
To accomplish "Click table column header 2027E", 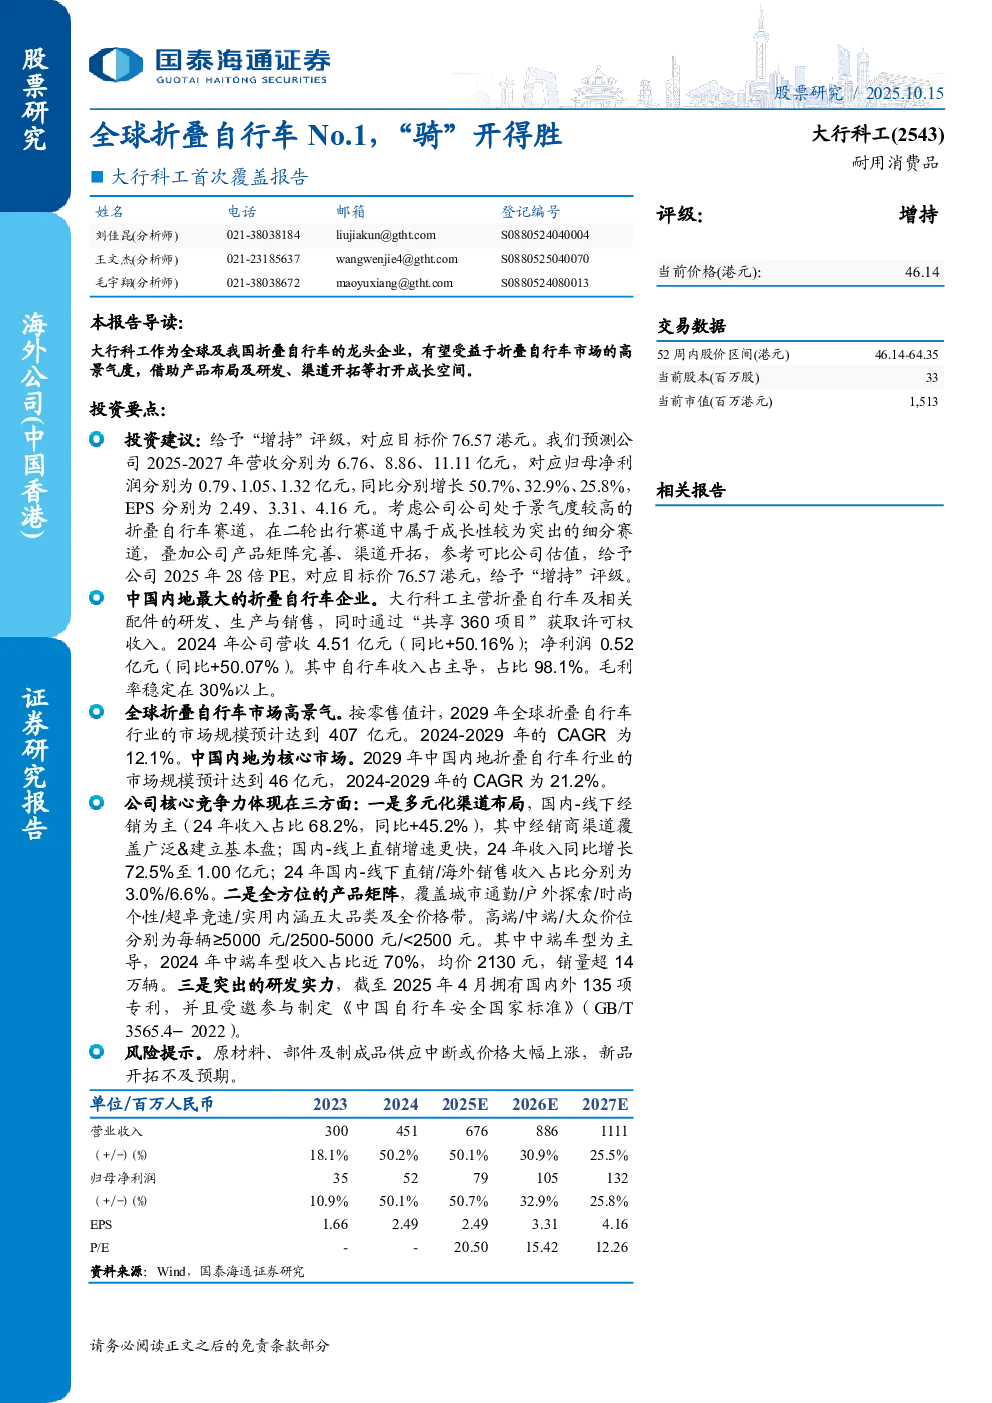I will 605,1104.
